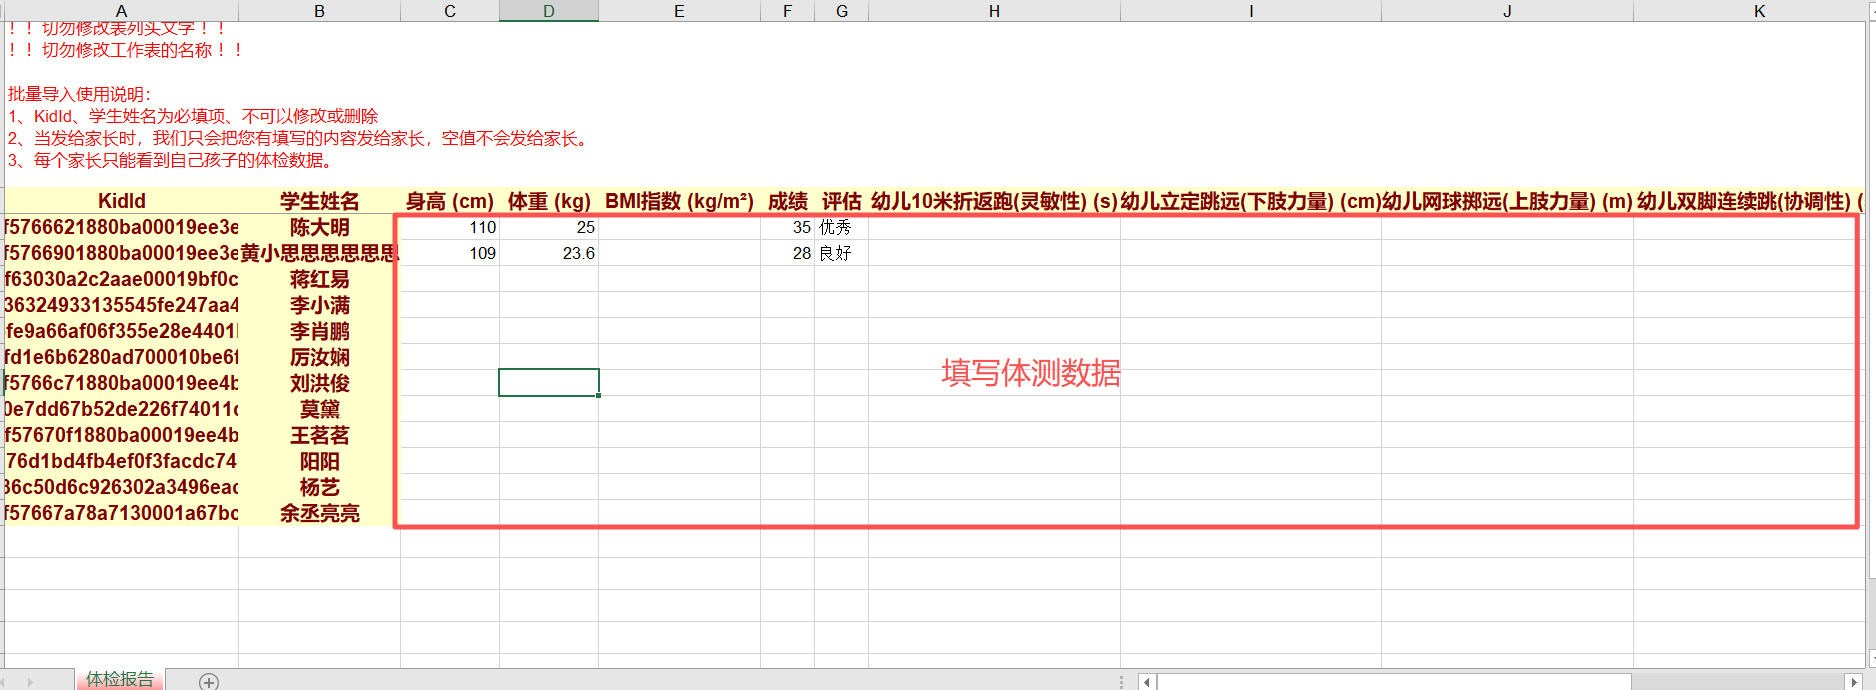Add a new sheet with plus icon

pyautogui.click(x=209, y=682)
